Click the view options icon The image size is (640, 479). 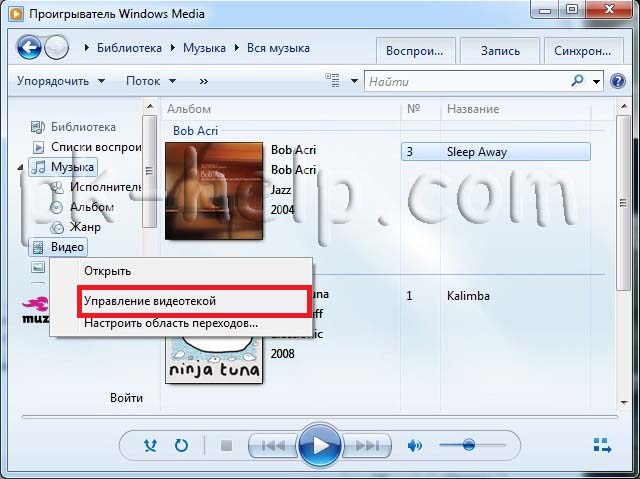click(332, 80)
